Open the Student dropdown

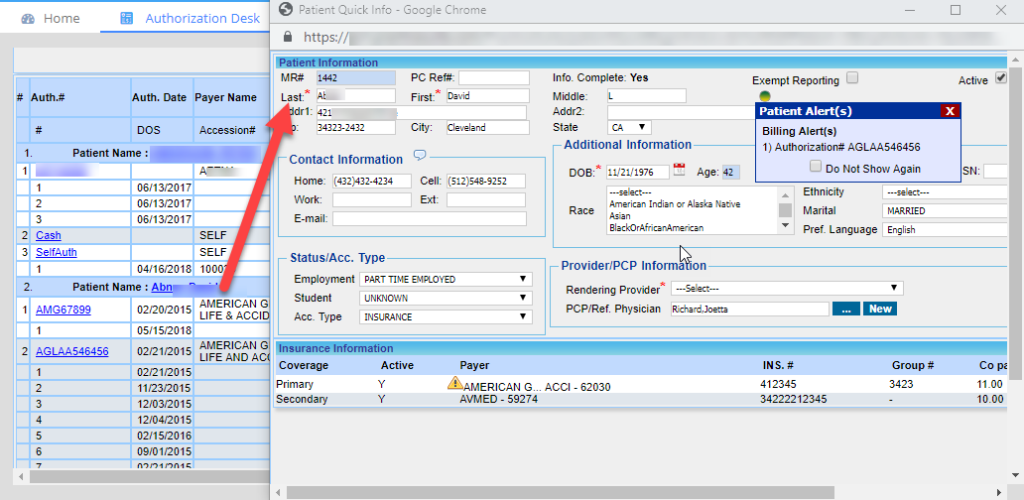(x=445, y=298)
